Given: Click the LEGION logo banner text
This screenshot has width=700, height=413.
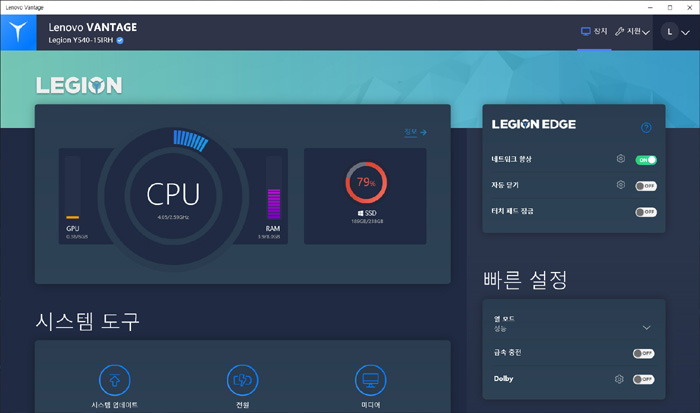Looking at the screenshot, I should (79, 85).
